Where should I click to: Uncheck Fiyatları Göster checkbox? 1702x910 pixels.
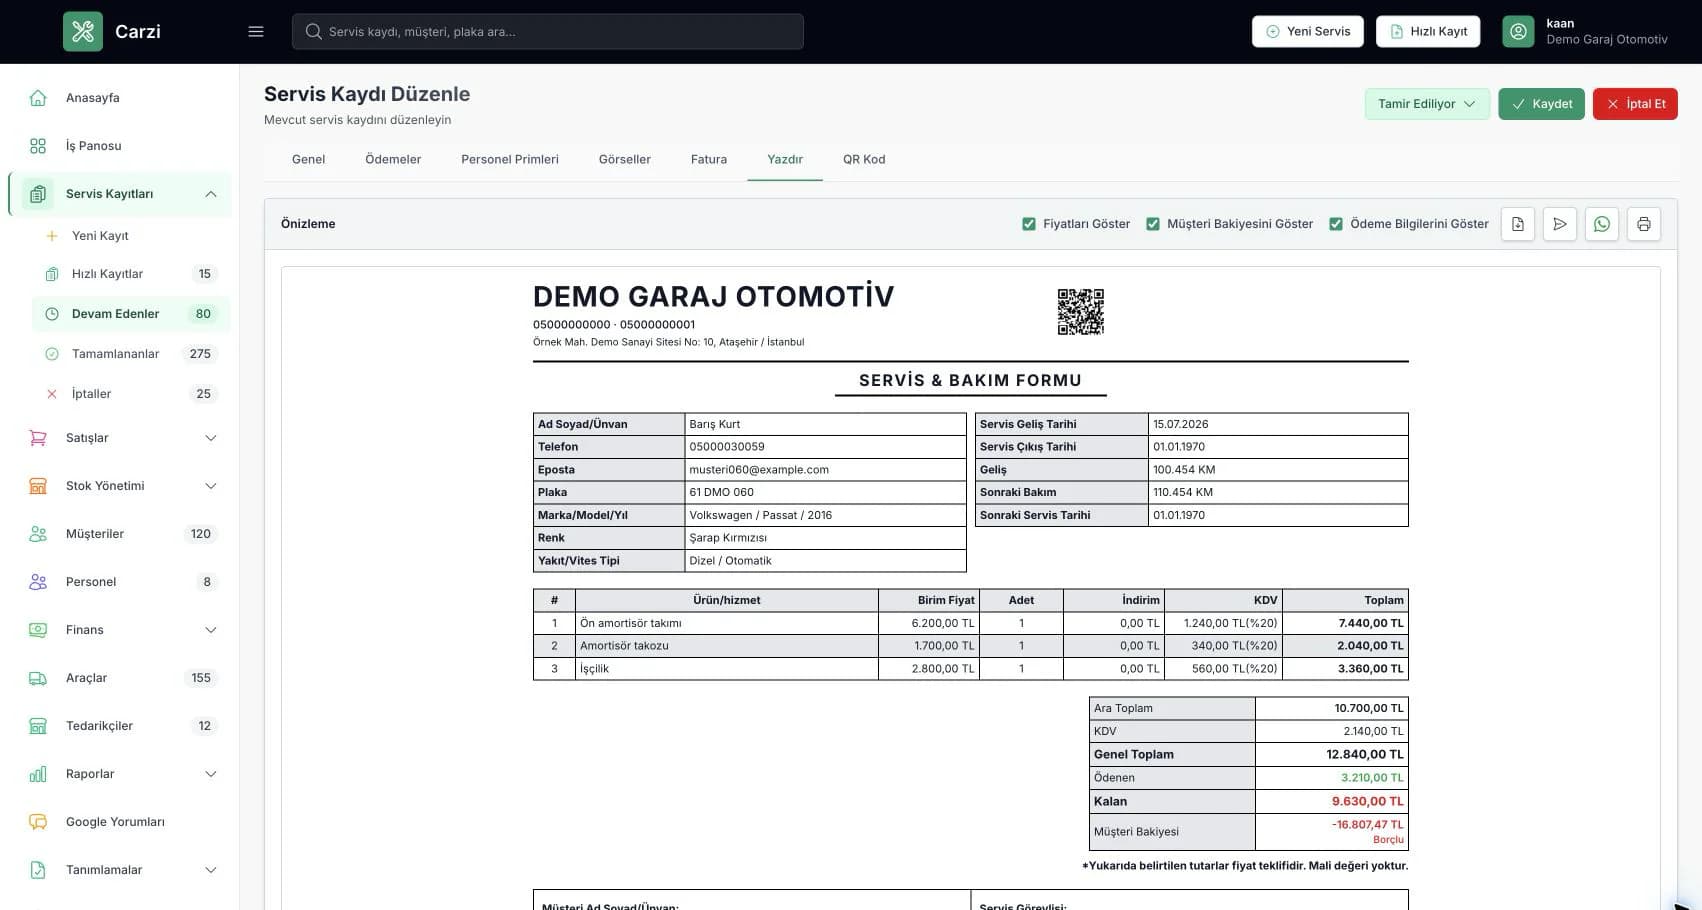click(x=1029, y=224)
